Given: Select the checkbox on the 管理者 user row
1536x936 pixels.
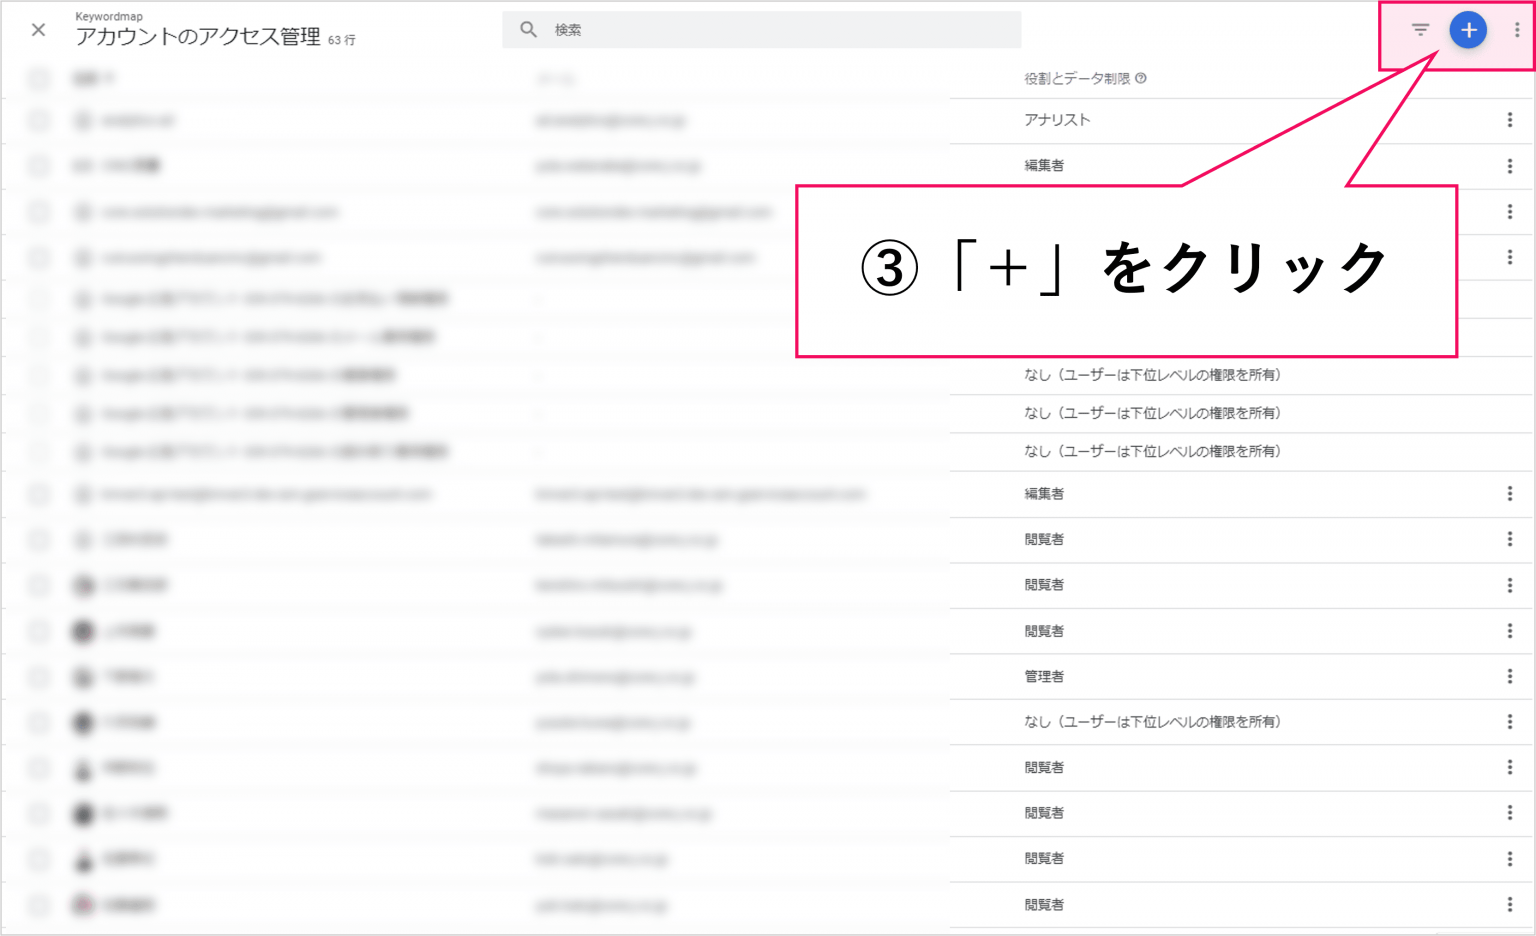Looking at the screenshot, I should (38, 677).
